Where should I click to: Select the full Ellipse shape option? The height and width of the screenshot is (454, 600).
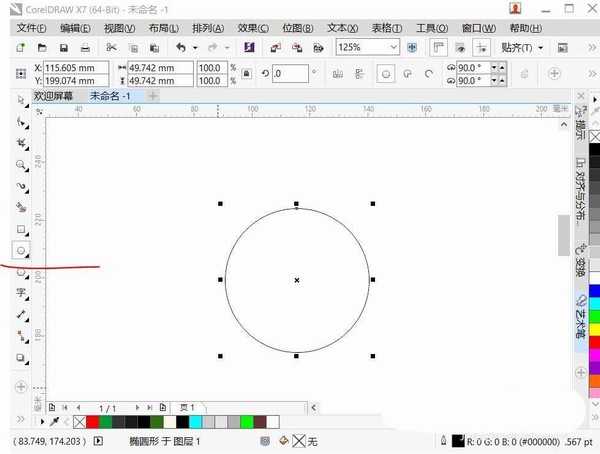tap(387, 73)
